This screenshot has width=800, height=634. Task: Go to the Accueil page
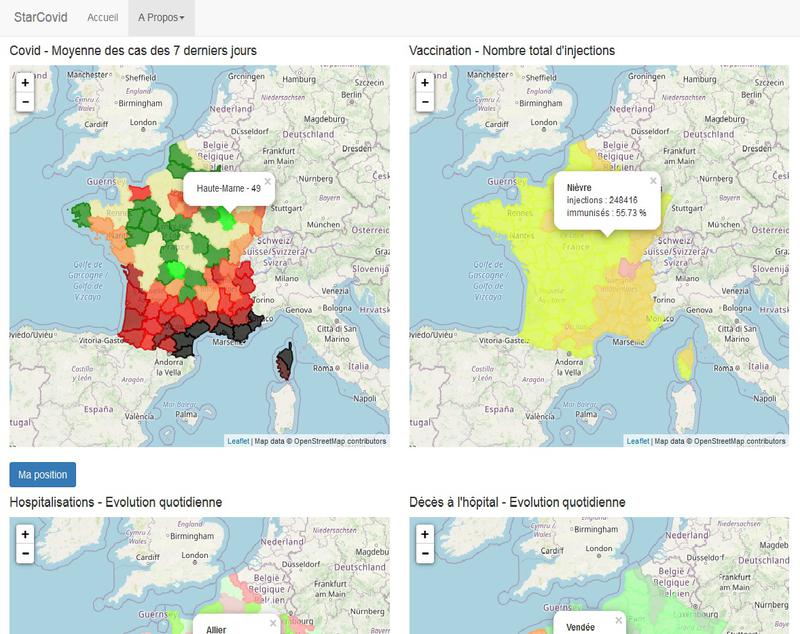click(103, 17)
